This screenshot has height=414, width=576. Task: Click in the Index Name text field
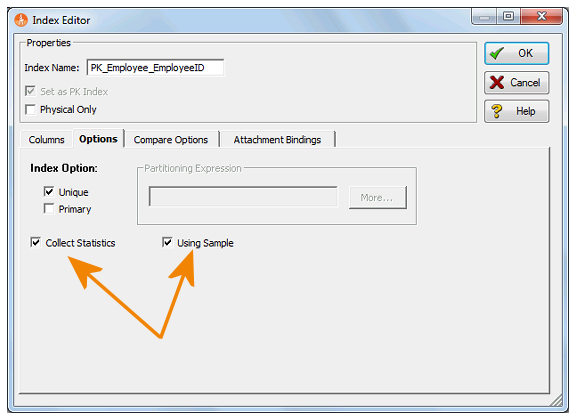(155, 68)
